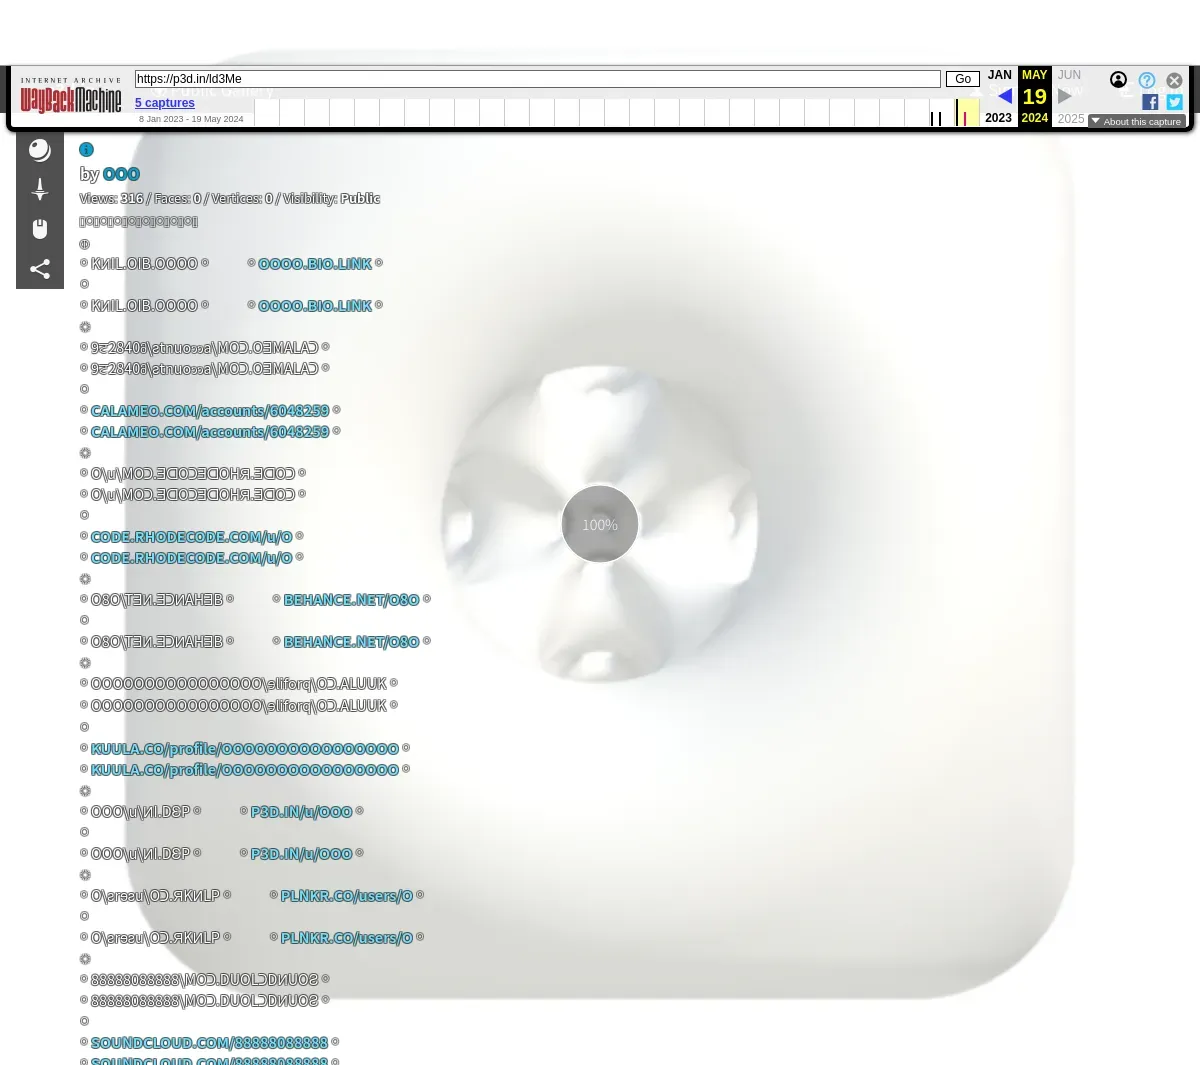Open the Wayback Machine logo link
The image size is (1200, 1065).
click(71, 96)
